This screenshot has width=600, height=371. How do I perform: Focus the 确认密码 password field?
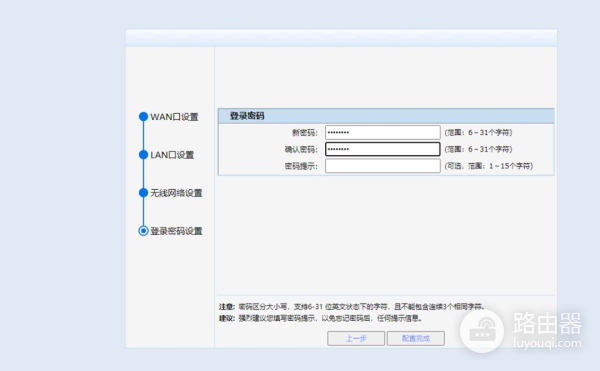pos(383,149)
